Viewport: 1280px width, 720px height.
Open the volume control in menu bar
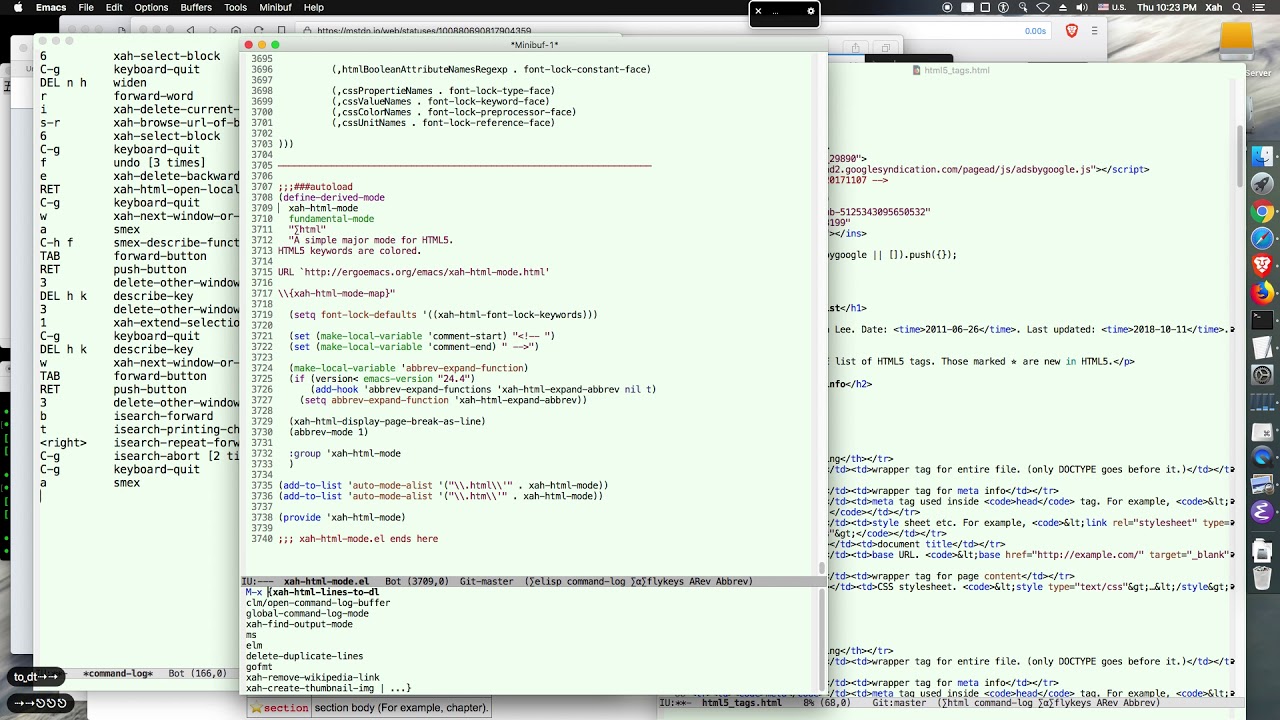(x=1081, y=7)
